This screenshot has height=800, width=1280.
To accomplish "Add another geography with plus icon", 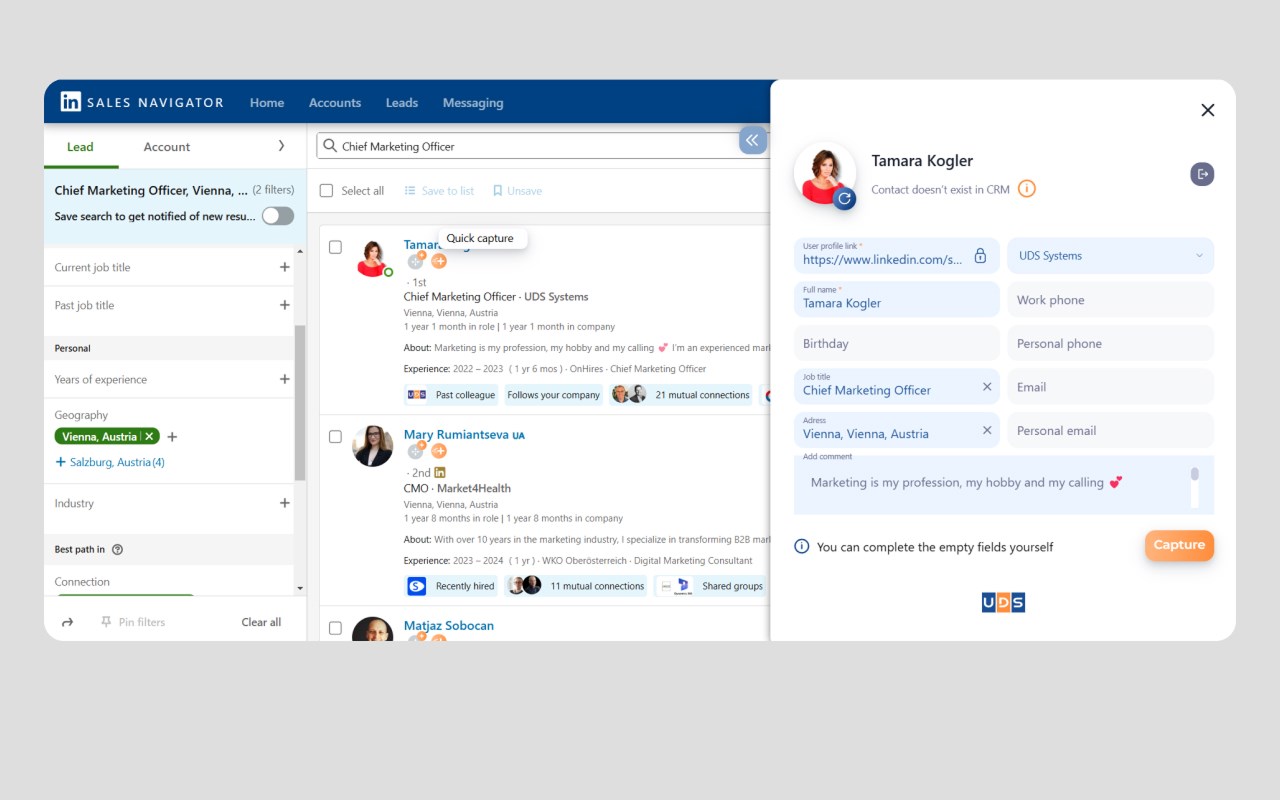I will 172,437.
